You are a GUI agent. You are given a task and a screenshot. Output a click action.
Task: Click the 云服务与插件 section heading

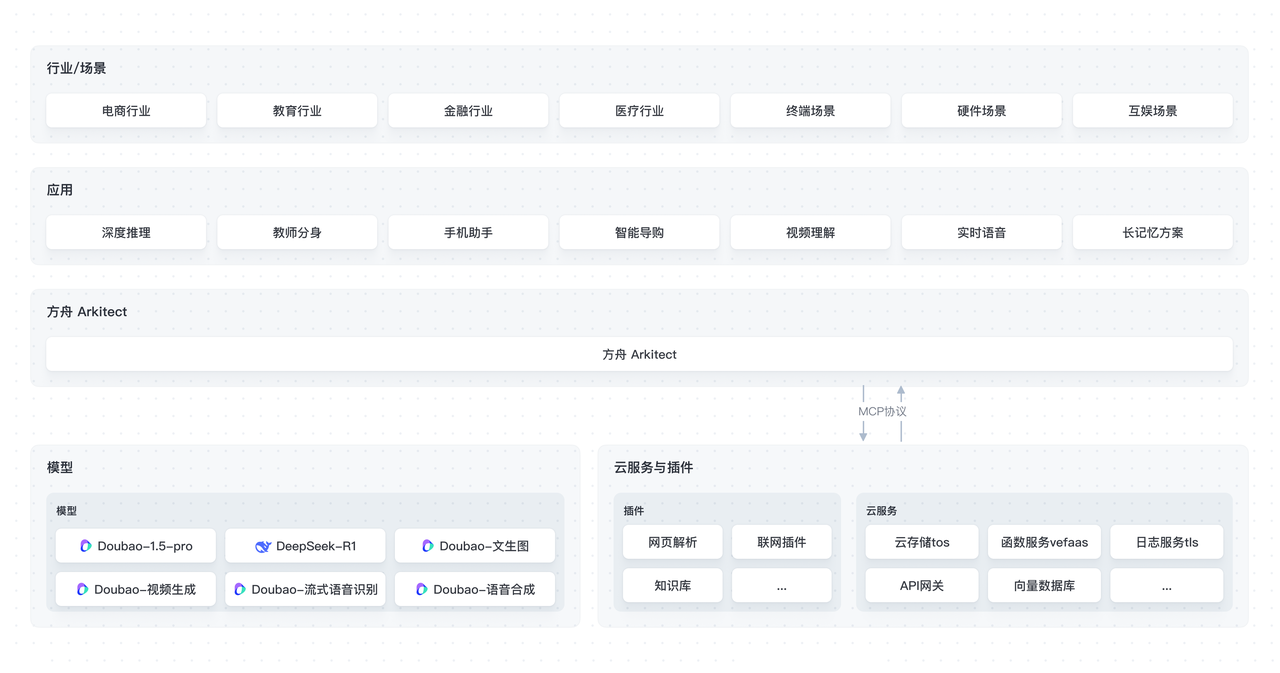[653, 467]
